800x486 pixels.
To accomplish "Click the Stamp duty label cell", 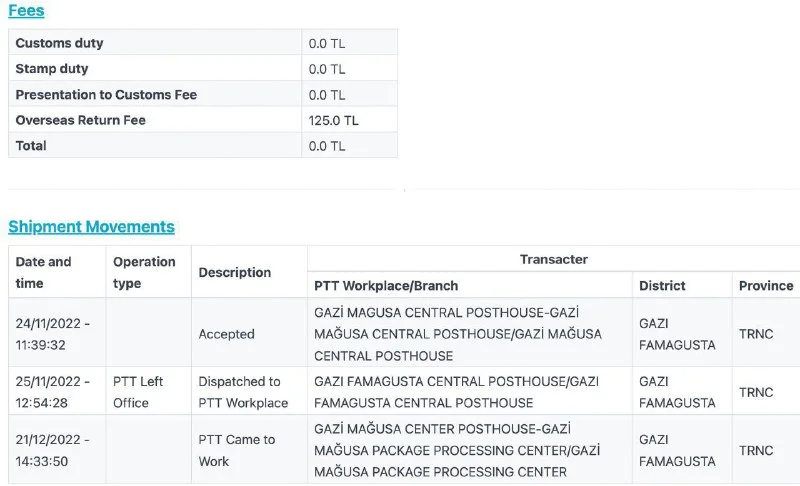I will [52, 69].
